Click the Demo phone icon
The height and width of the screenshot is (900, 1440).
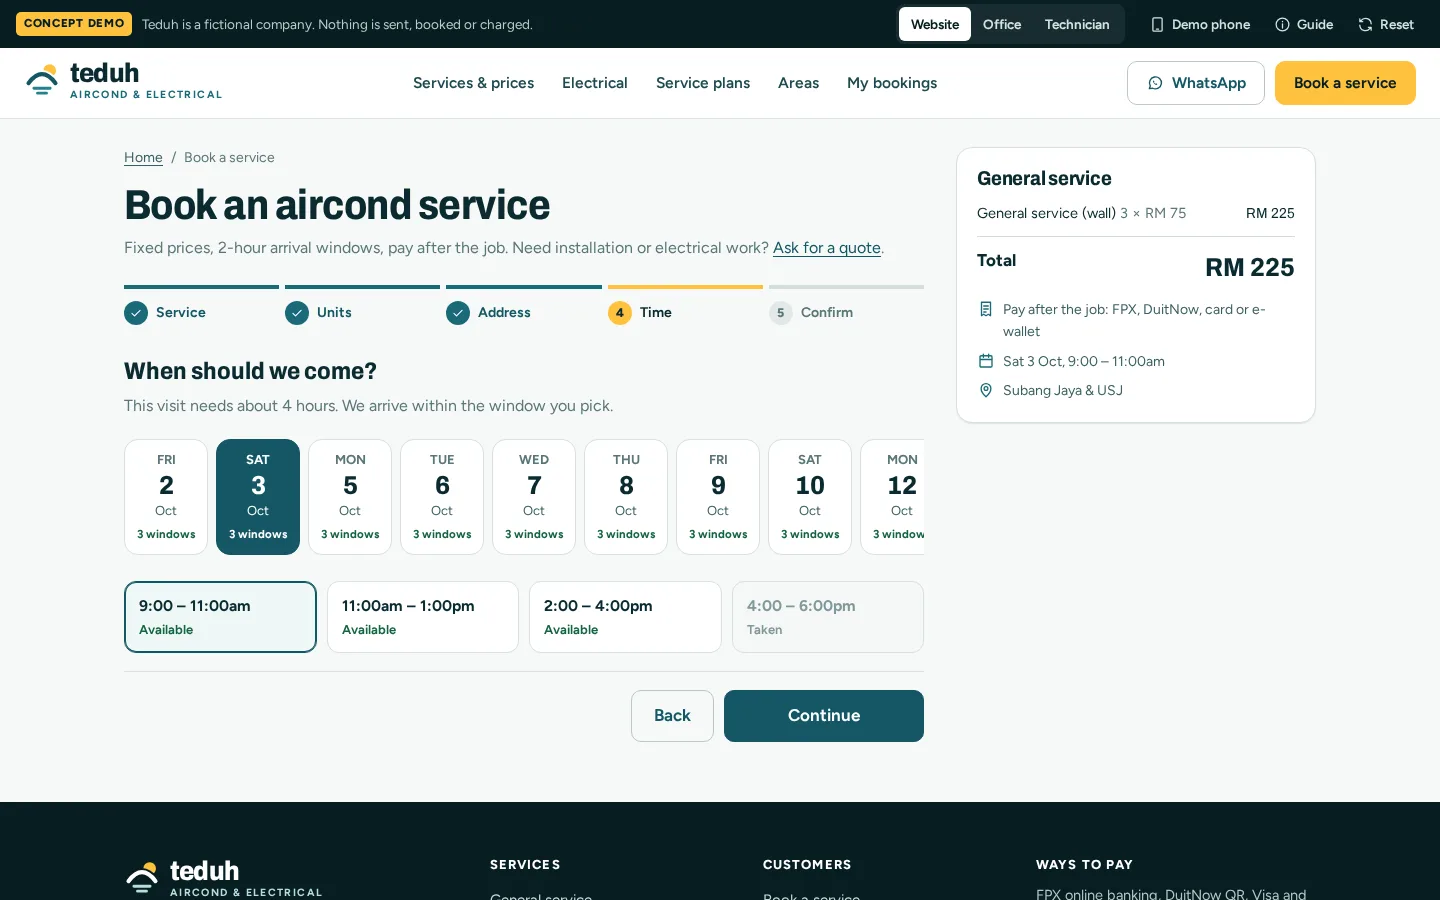coord(1157,24)
